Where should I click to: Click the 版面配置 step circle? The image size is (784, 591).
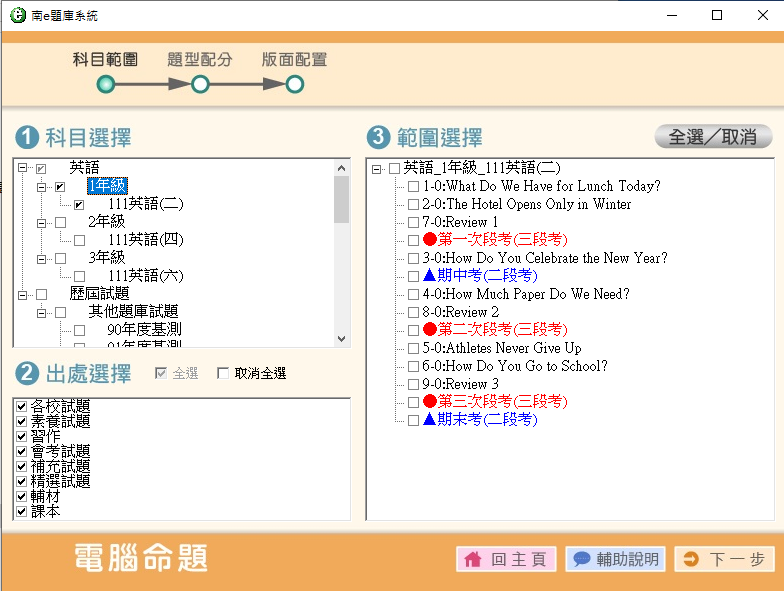point(294,85)
